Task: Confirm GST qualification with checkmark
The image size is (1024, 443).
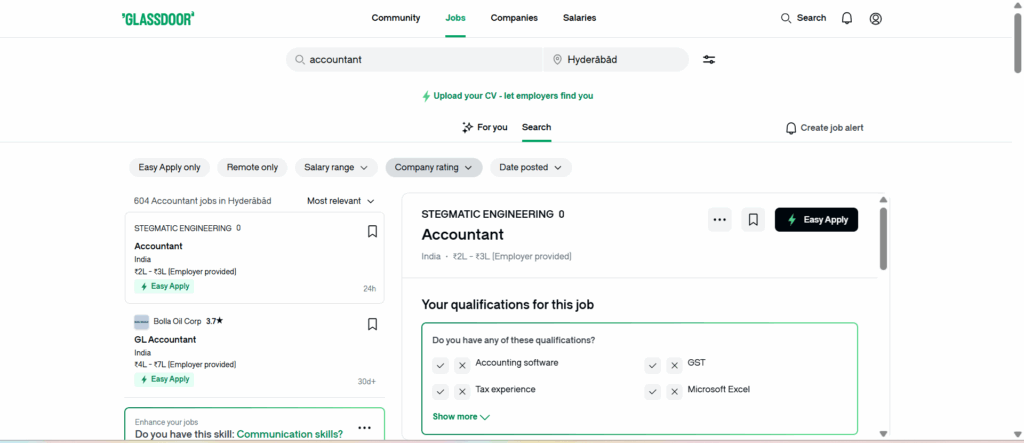Action: (x=652, y=365)
